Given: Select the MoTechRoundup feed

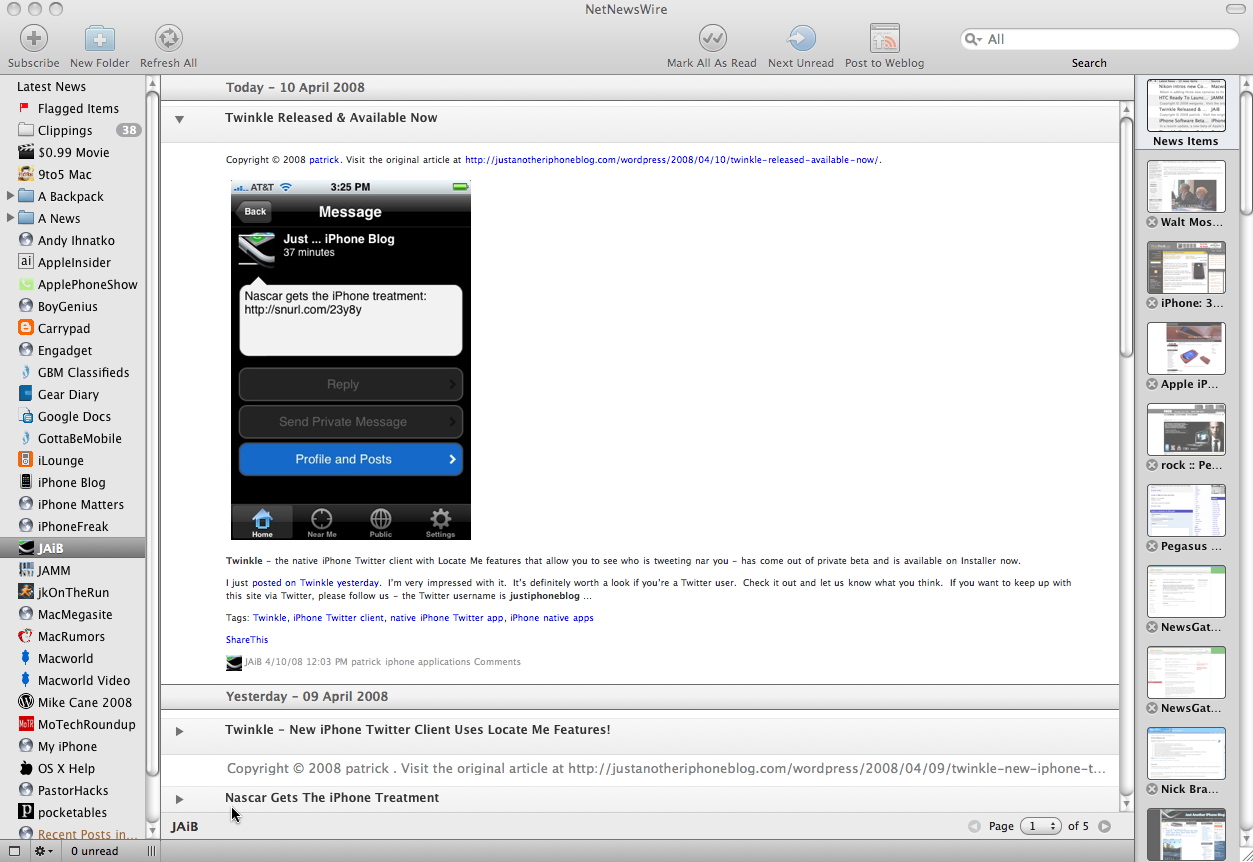Looking at the screenshot, I should (x=86, y=724).
